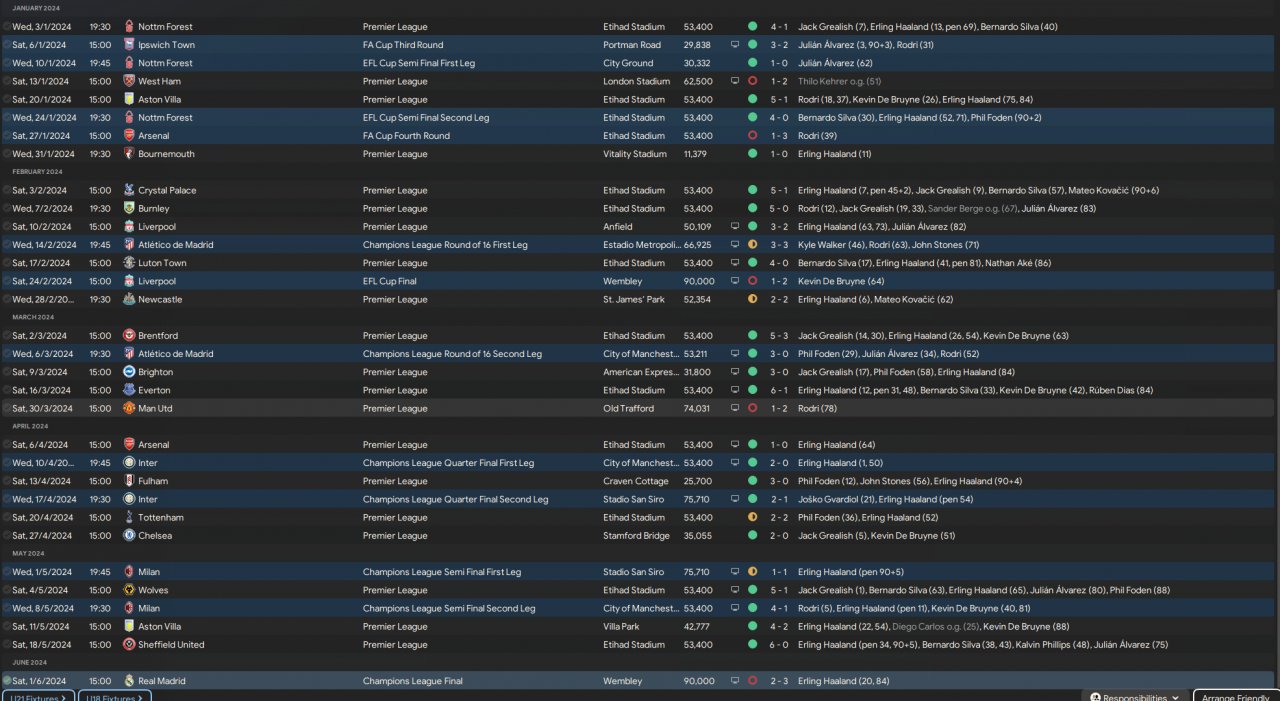
Task: Click the Fulham club crest
Action: pos(129,481)
